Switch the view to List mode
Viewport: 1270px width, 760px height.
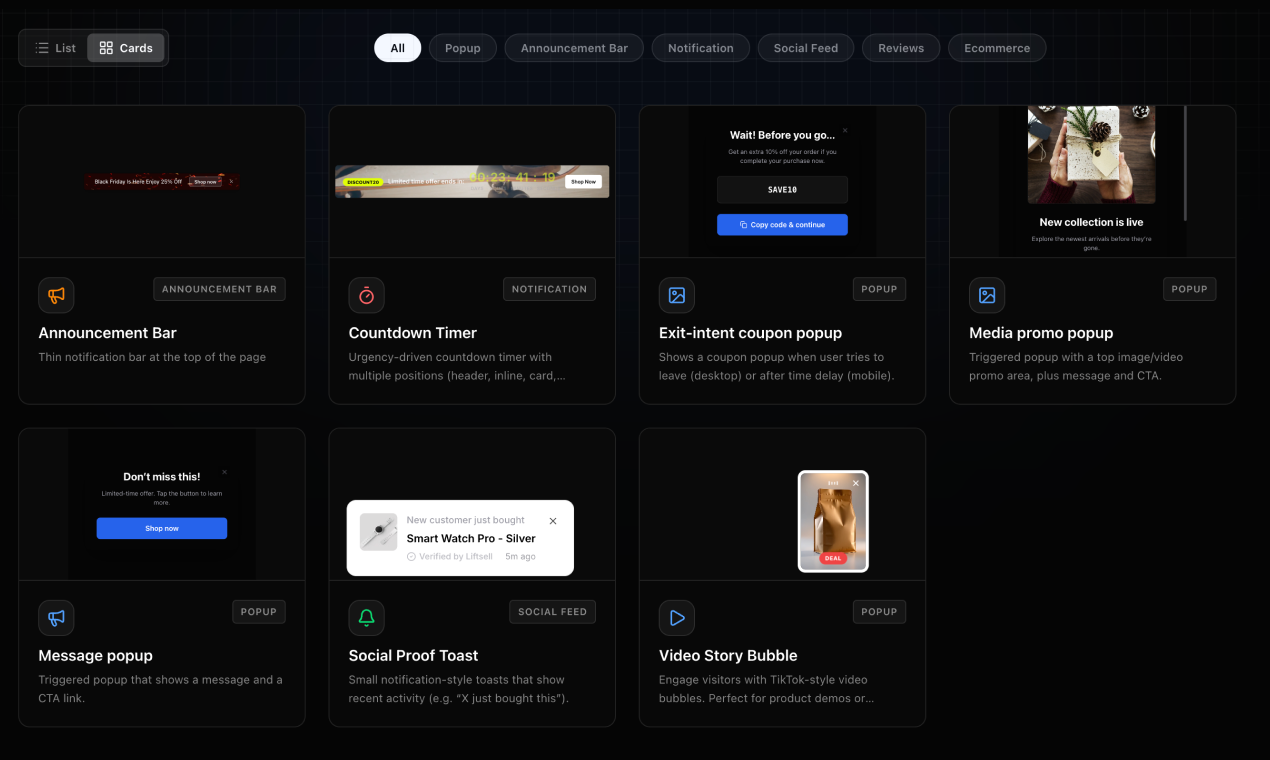pyautogui.click(x=55, y=47)
